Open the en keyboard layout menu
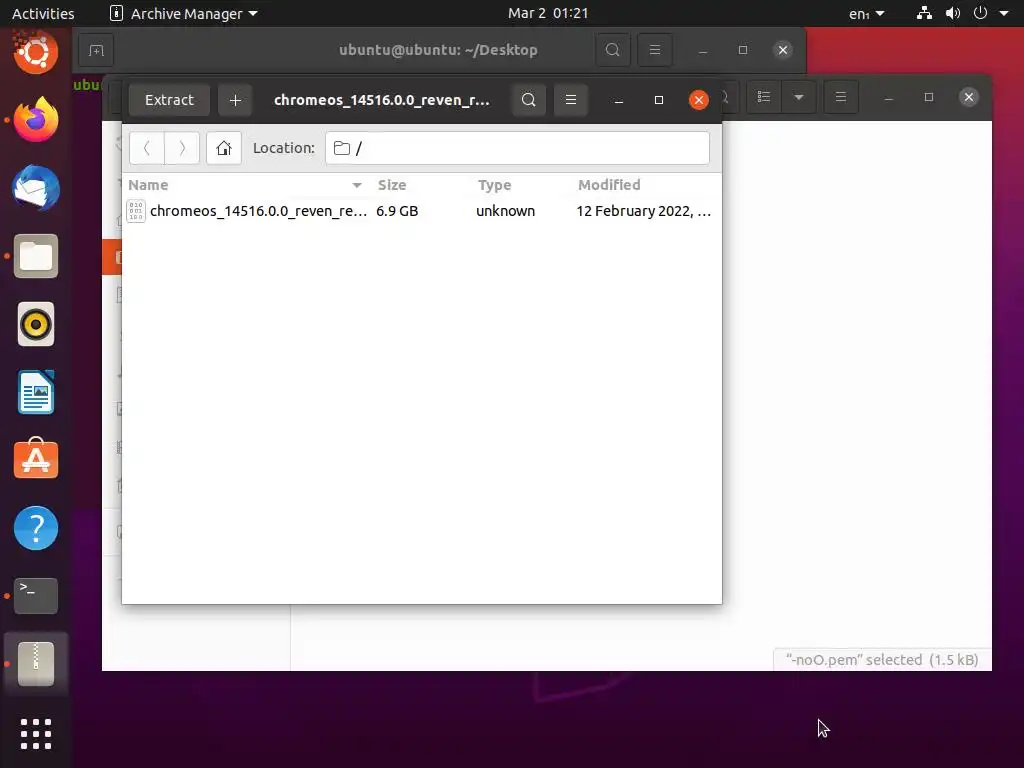 coord(867,13)
